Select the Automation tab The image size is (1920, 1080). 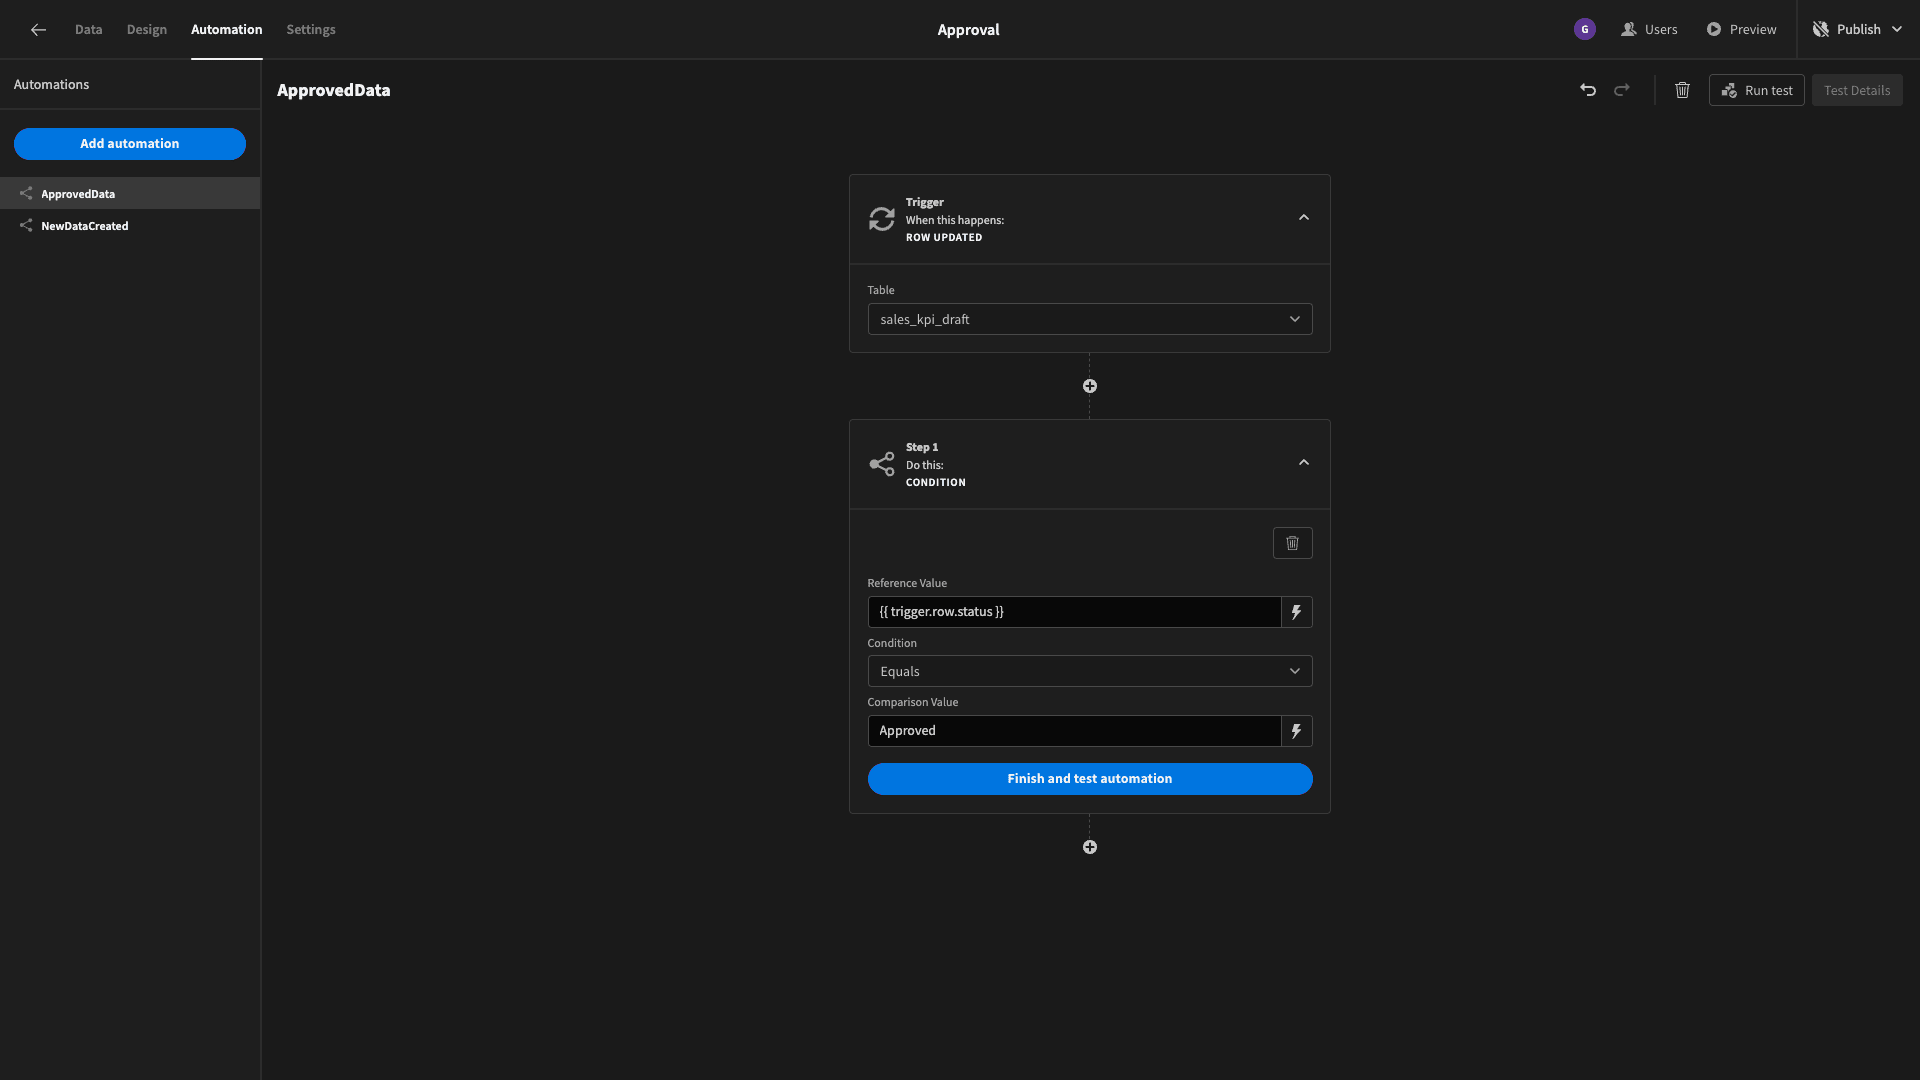pos(227,30)
